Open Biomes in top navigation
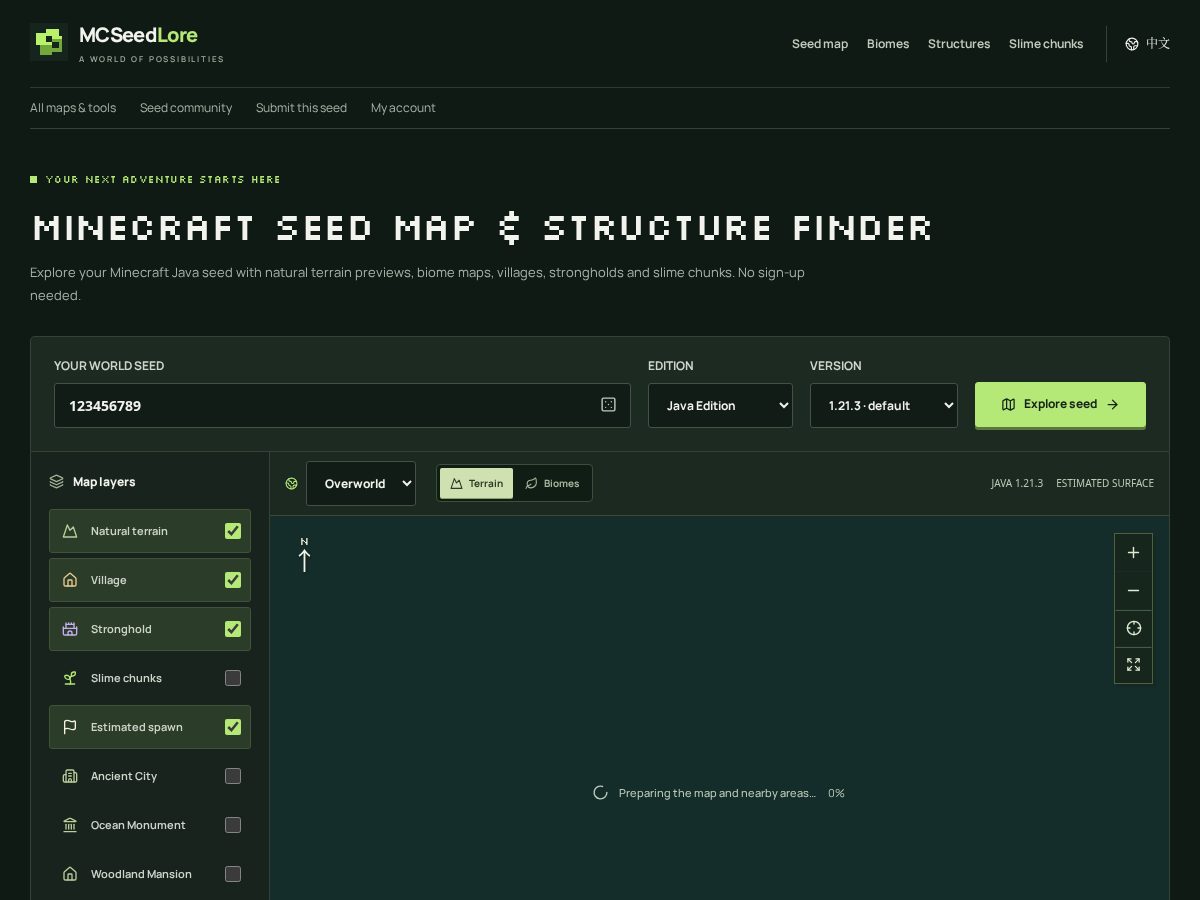The image size is (1200, 900). 888,44
